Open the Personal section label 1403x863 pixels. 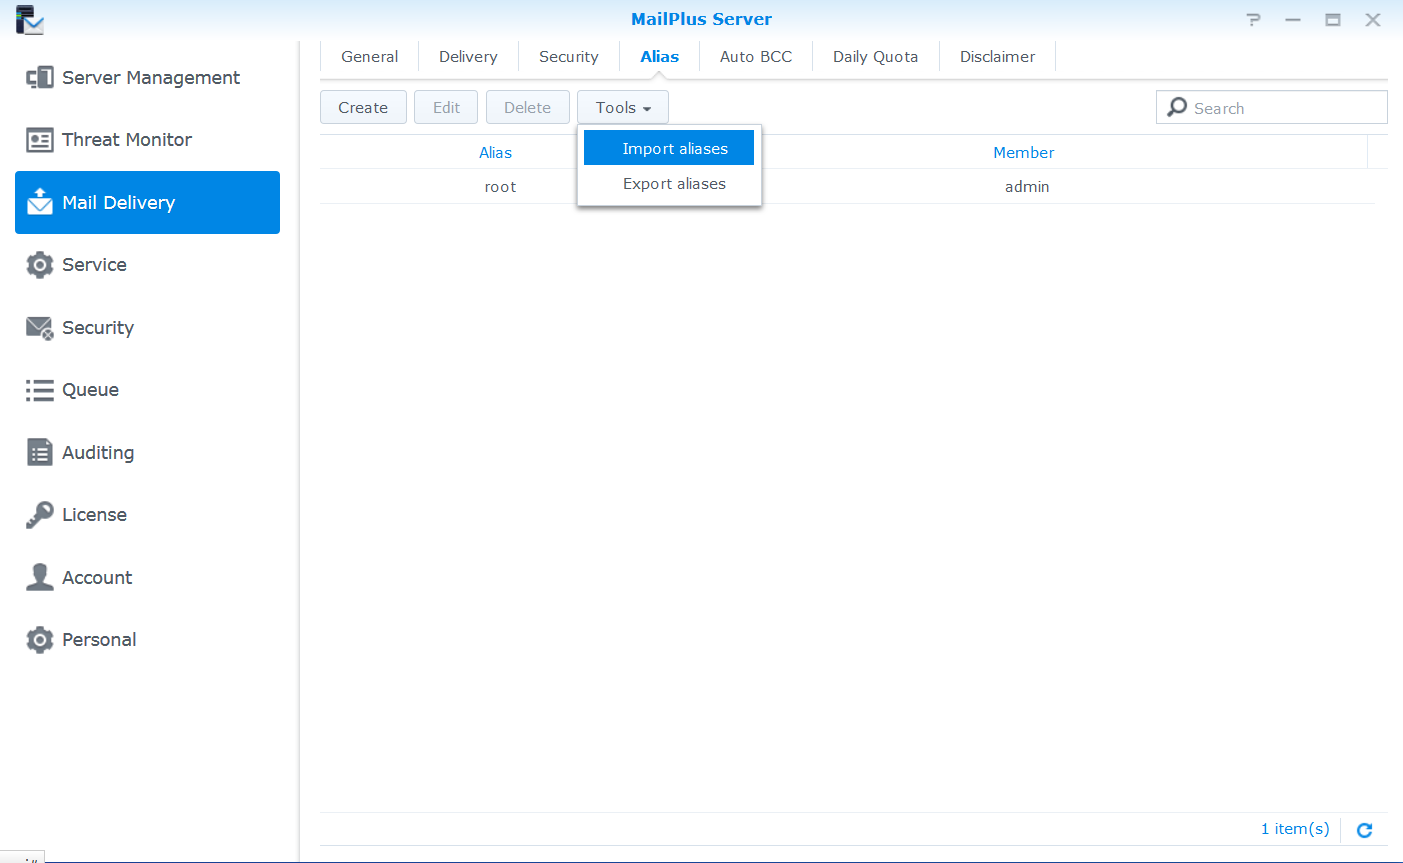[99, 640]
